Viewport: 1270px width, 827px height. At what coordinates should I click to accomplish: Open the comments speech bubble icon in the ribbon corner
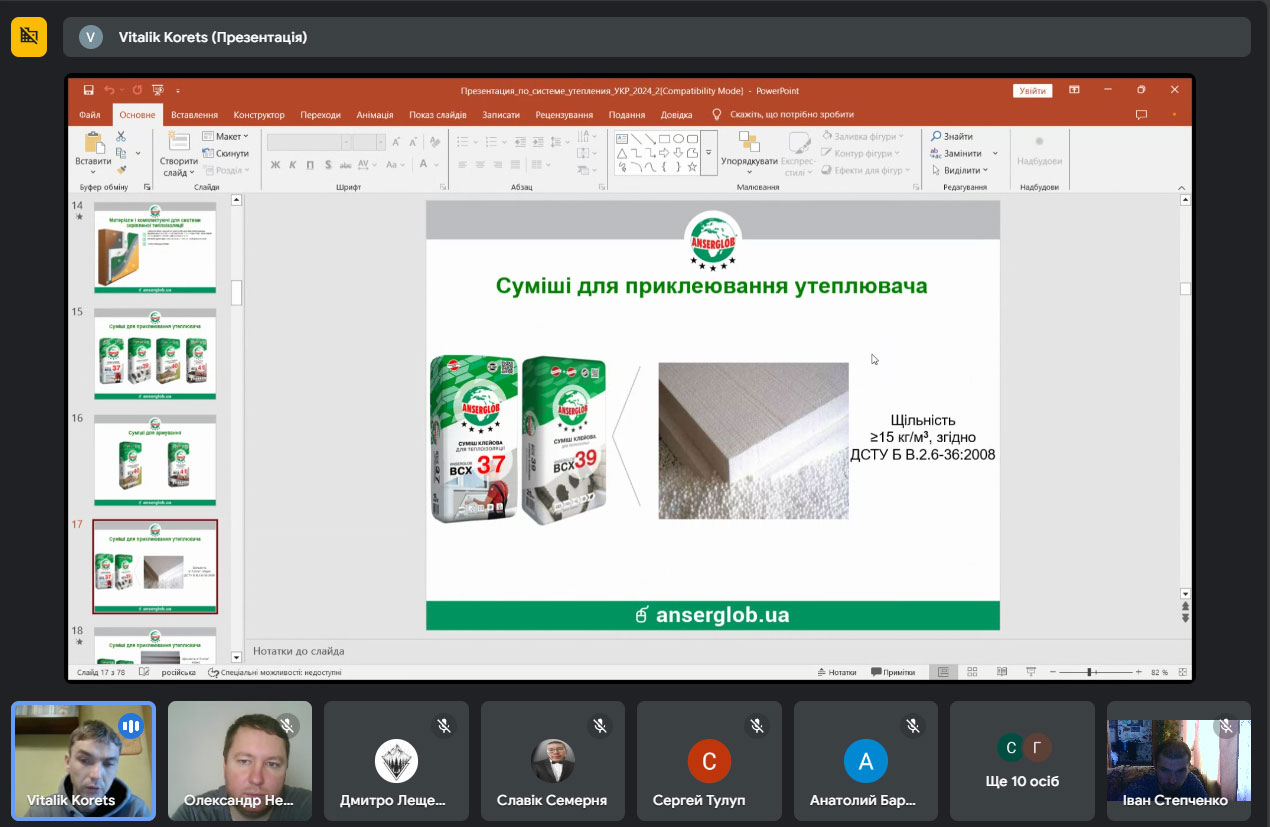coord(1141,115)
